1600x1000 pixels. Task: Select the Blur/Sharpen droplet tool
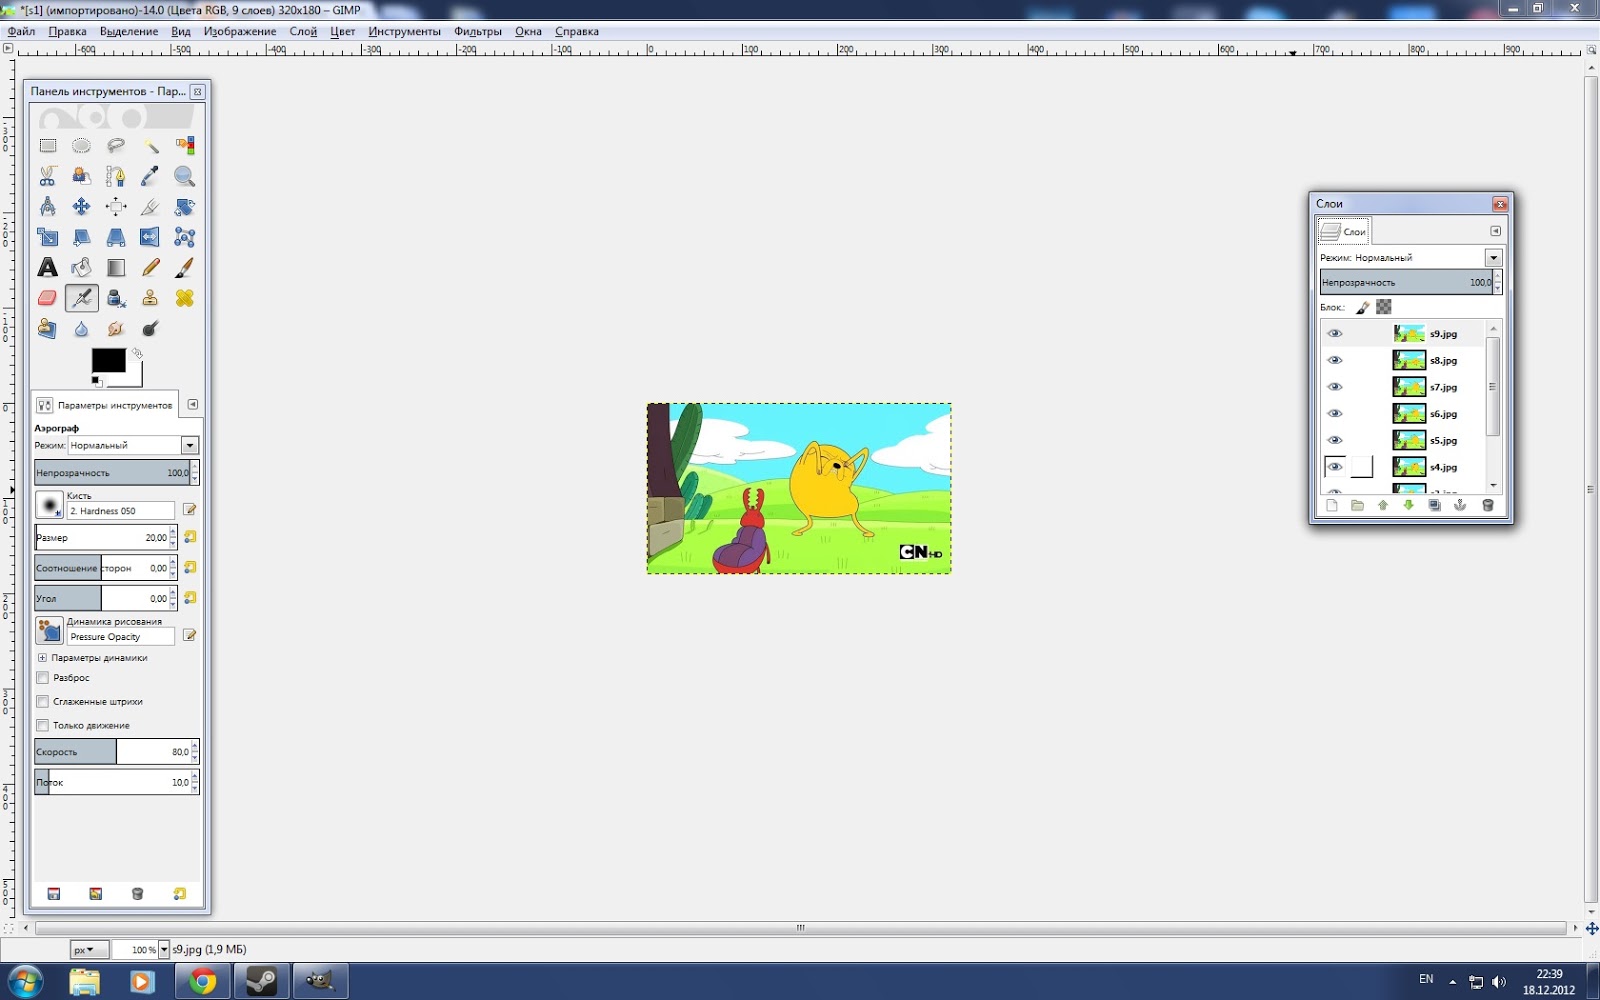tap(81, 329)
